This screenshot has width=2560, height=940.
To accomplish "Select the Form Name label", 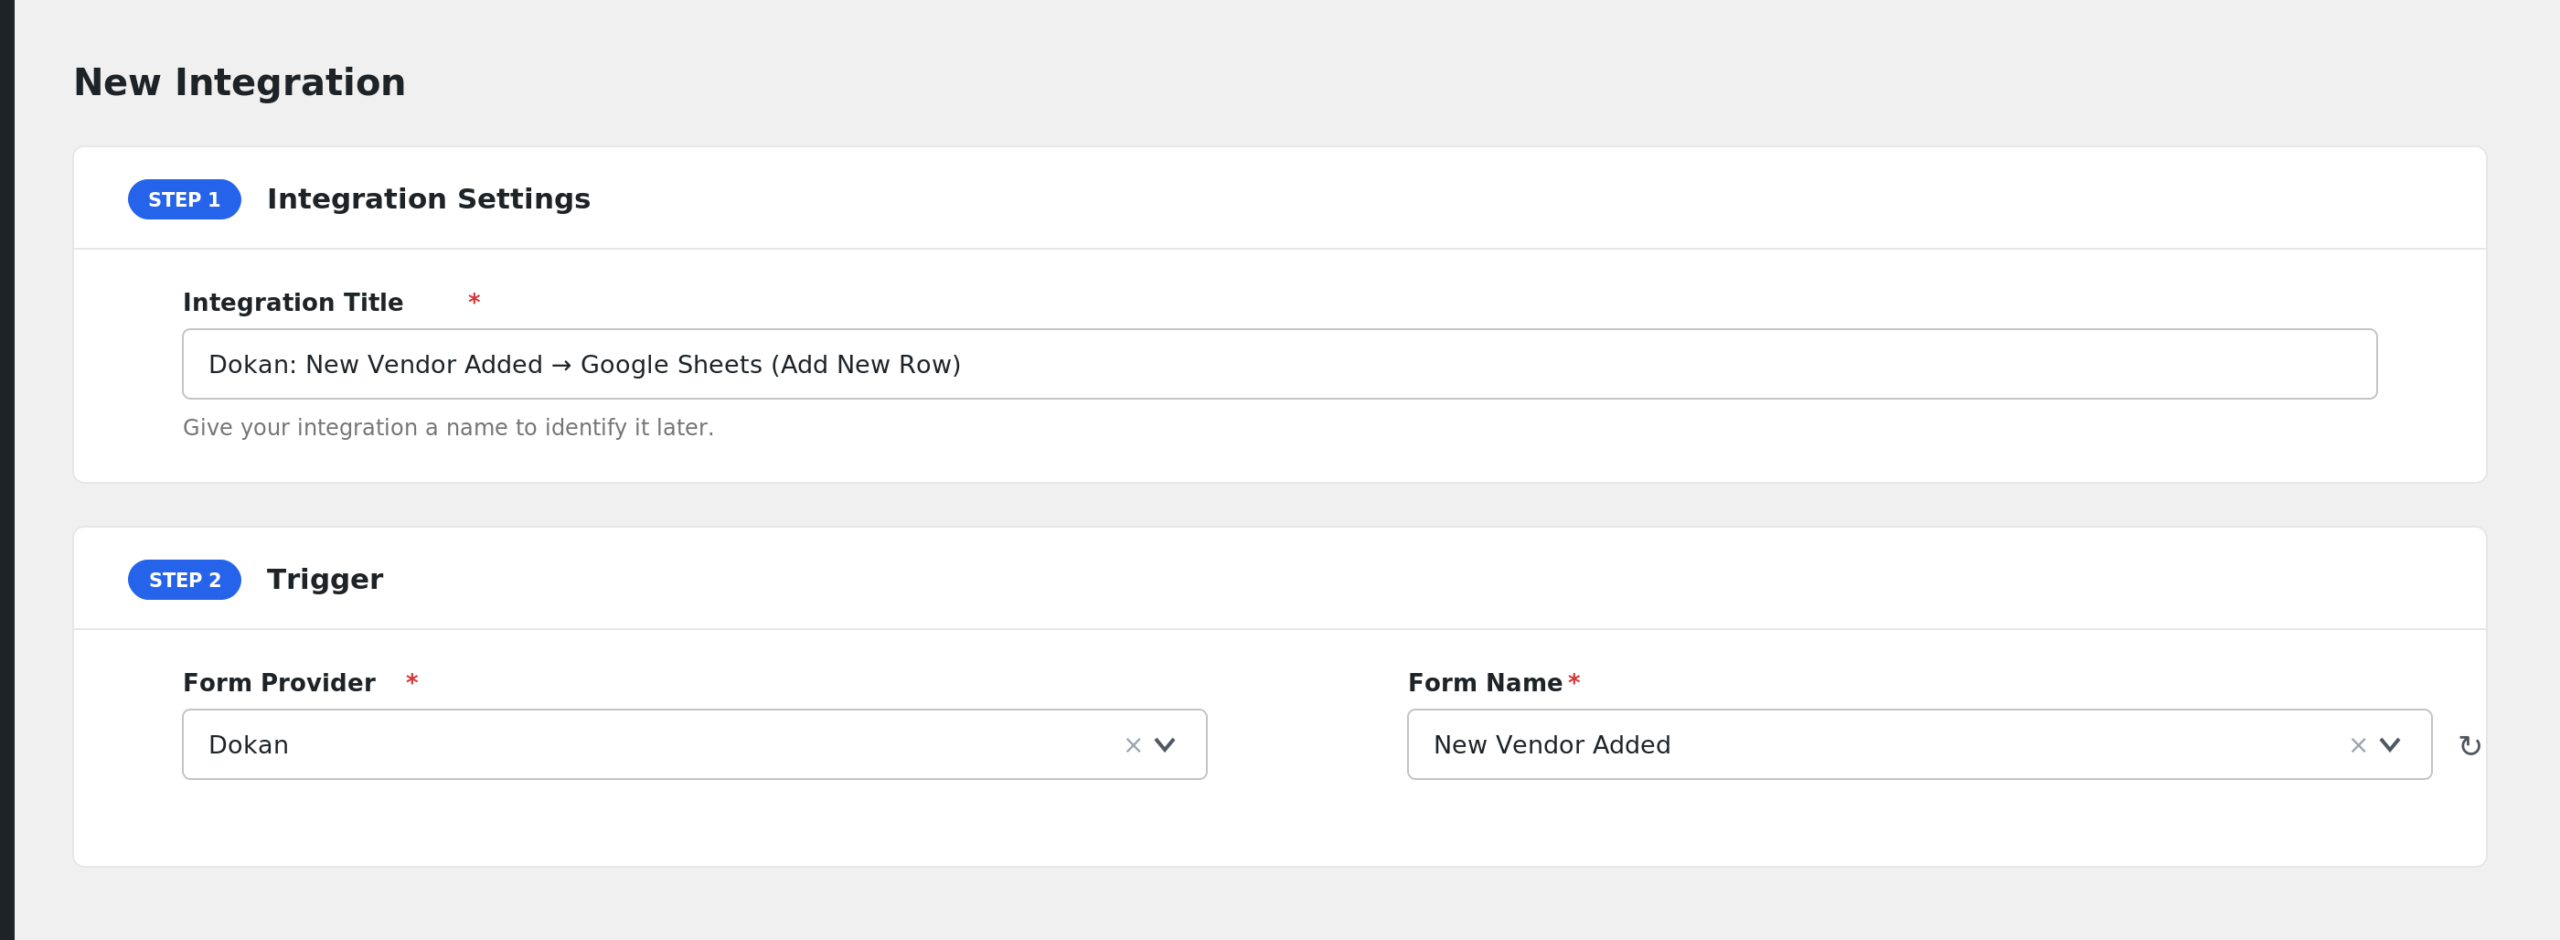I will click(1485, 682).
